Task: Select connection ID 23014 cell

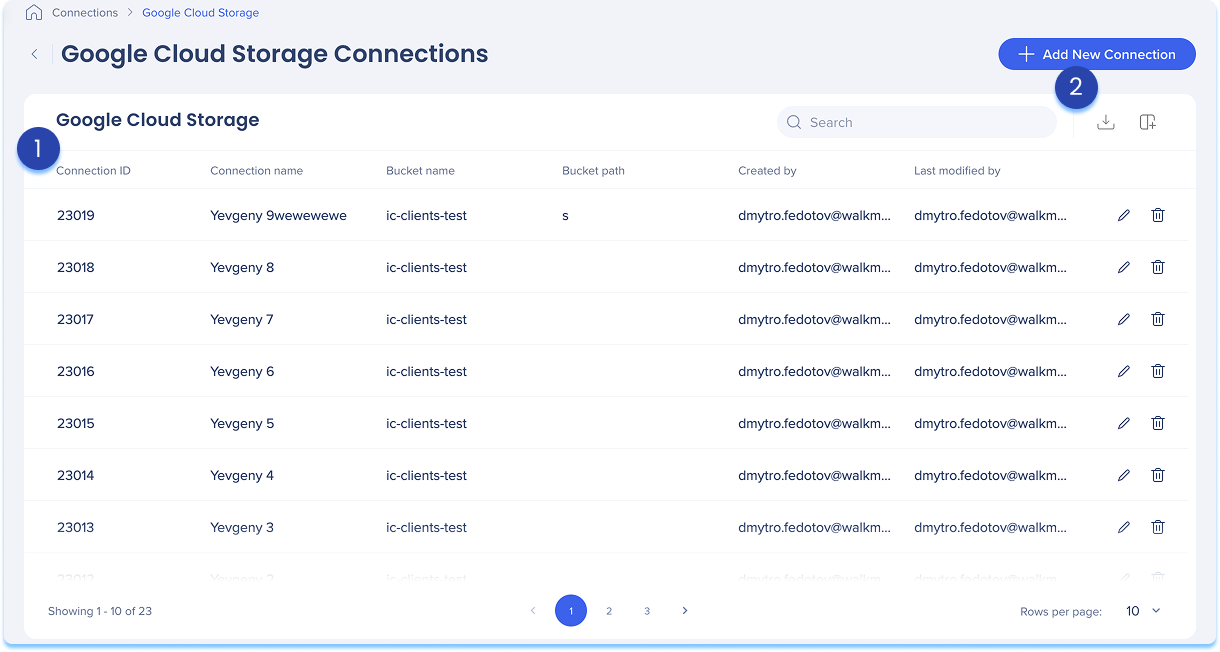Action: (x=75, y=475)
